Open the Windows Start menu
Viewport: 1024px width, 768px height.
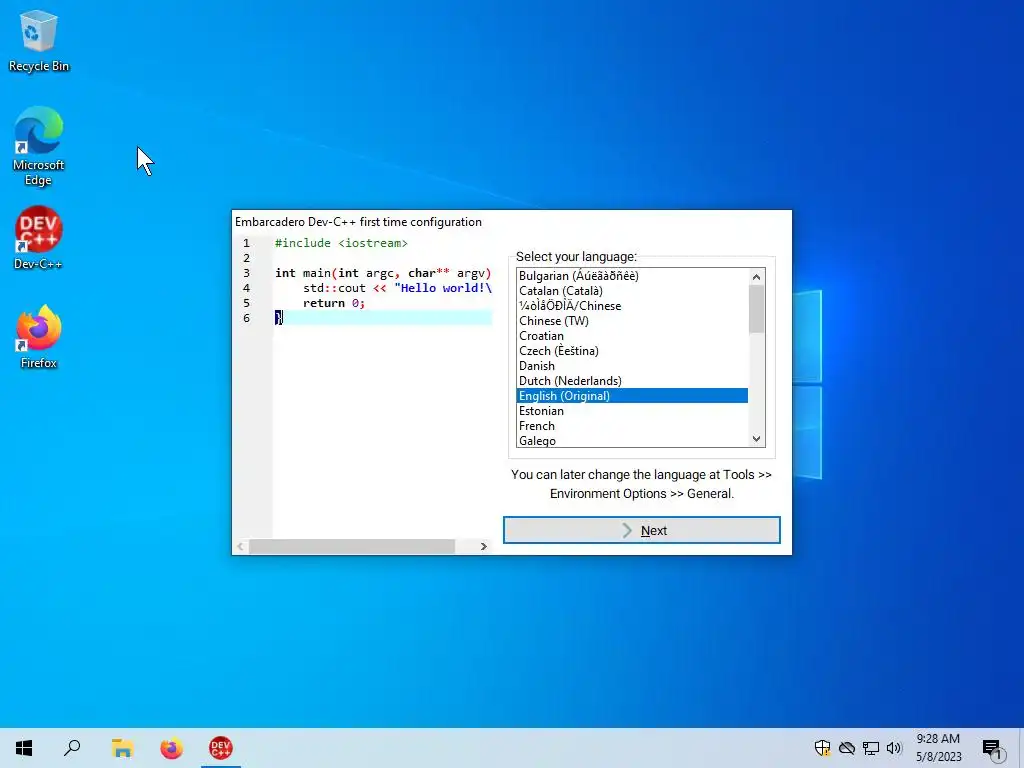(24, 748)
